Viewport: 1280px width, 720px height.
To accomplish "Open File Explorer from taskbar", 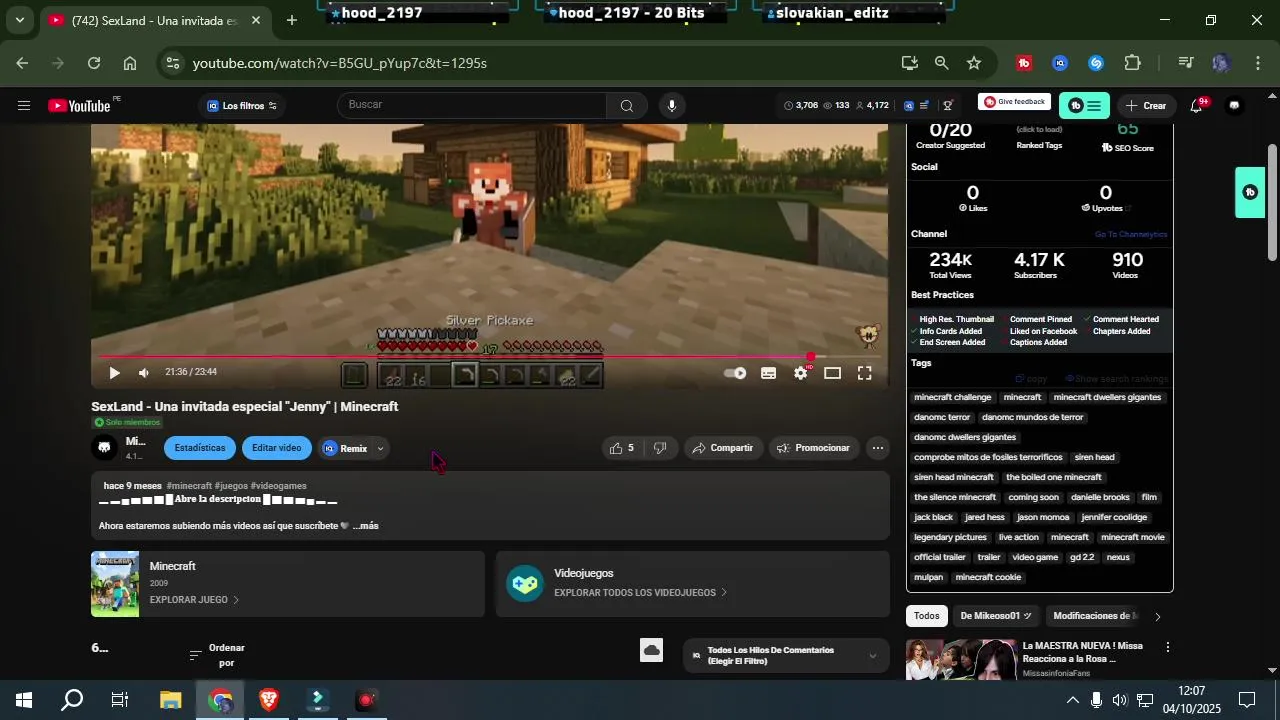I will click(171, 700).
